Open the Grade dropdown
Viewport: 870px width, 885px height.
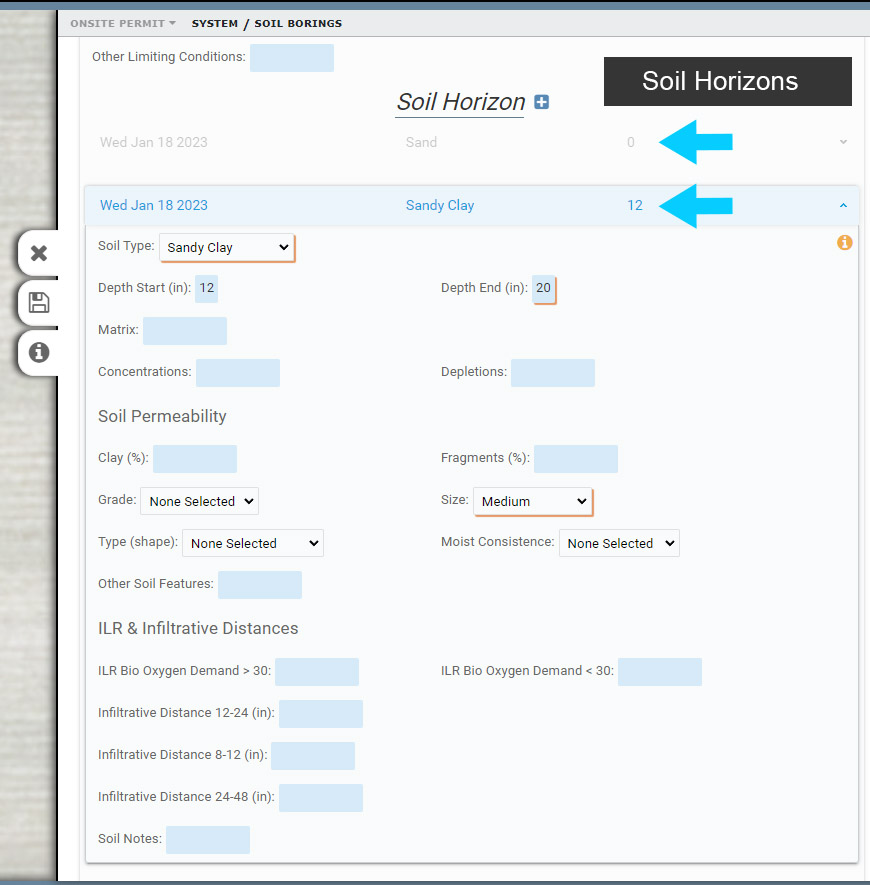[x=199, y=501]
